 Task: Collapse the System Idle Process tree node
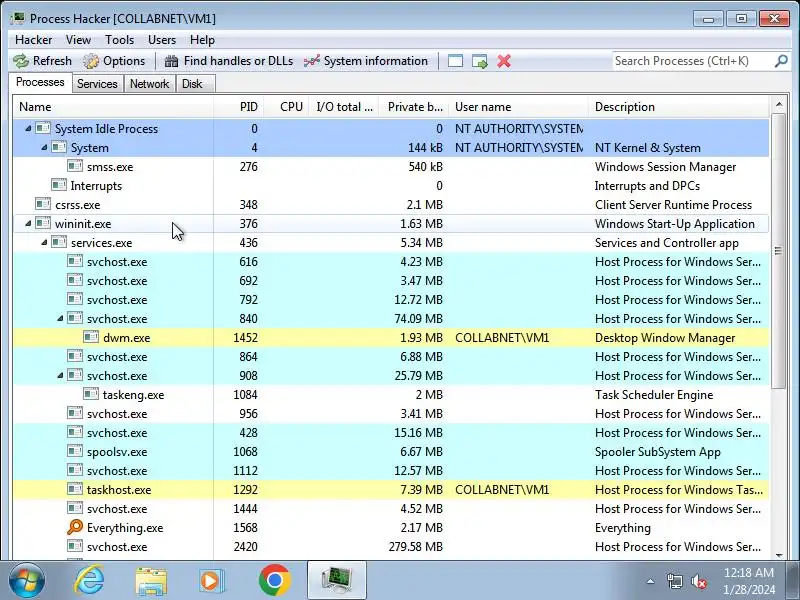(x=28, y=129)
